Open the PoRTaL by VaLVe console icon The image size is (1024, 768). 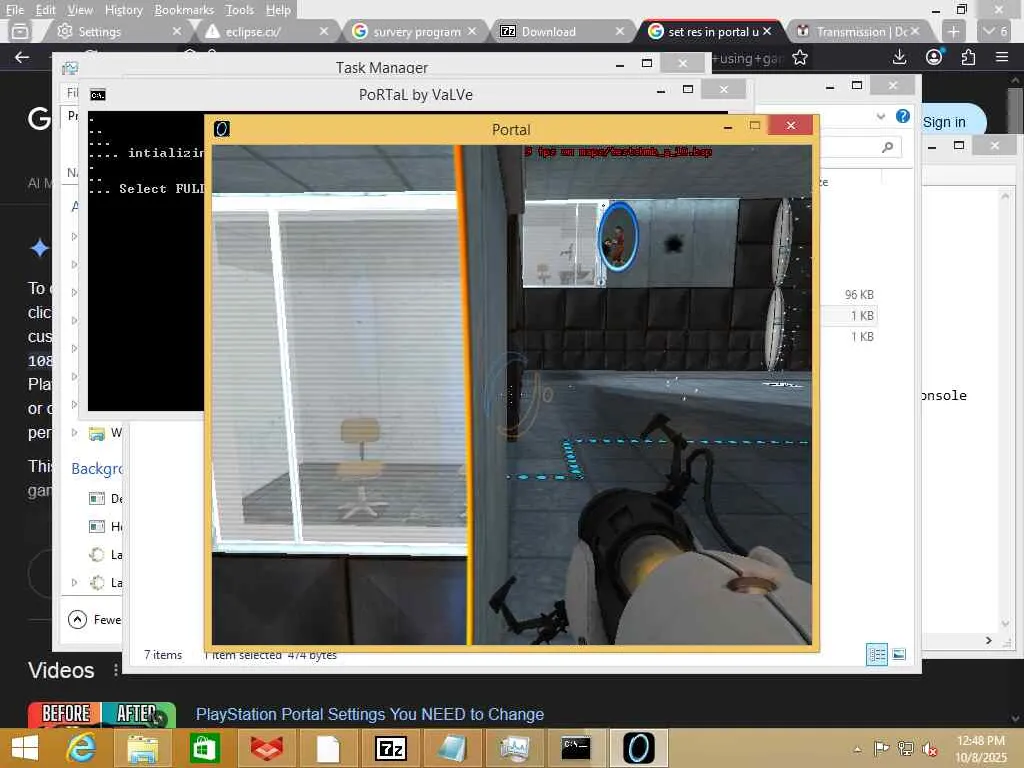point(98,95)
